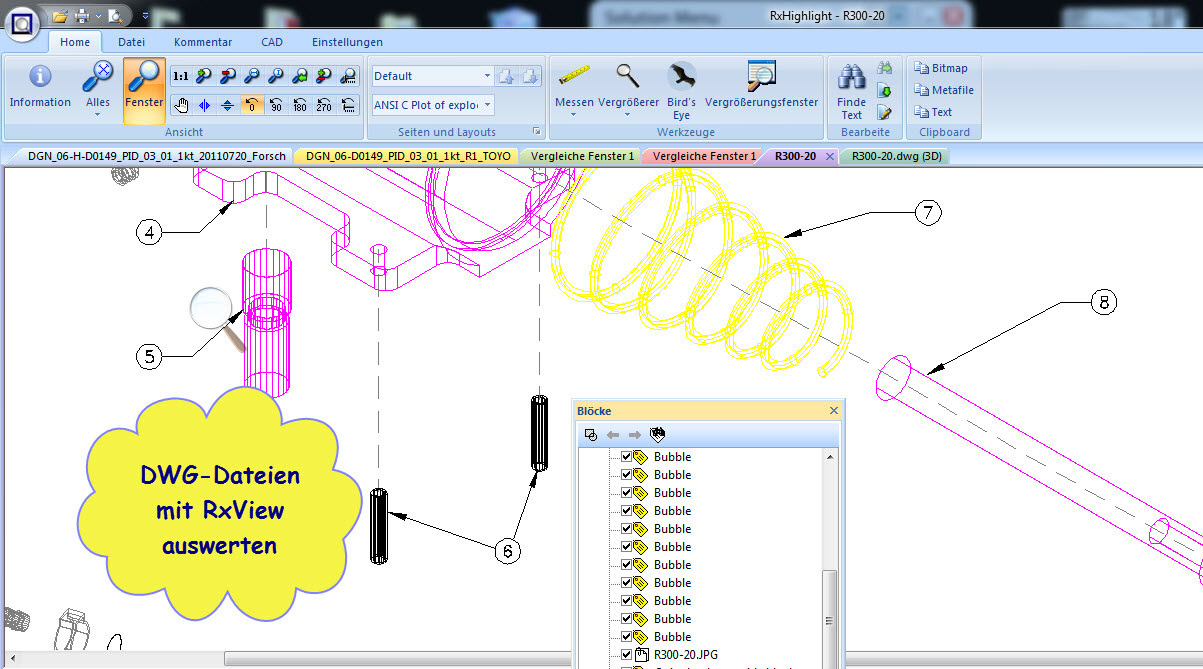Disable the R300-20.JPG block checkbox
The width and height of the screenshot is (1203, 669).
625,654
